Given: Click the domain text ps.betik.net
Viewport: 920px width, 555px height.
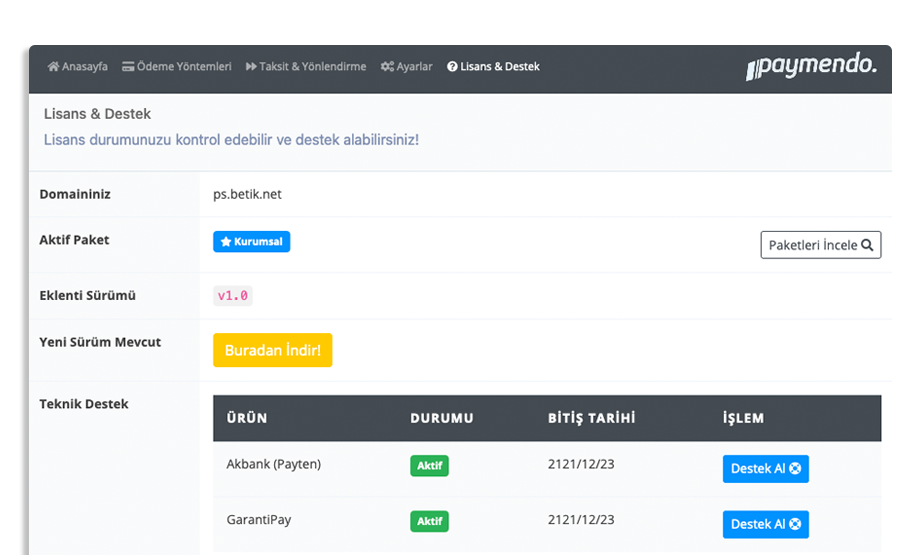Looking at the screenshot, I should click(247, 194).
